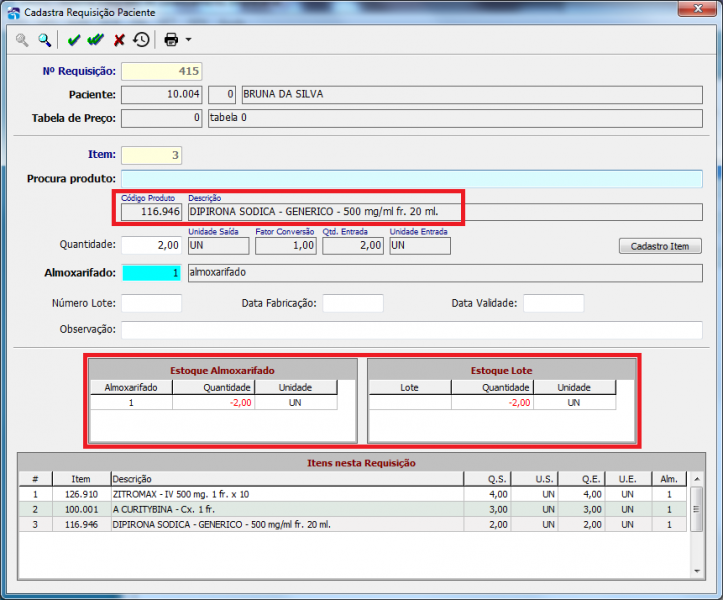723x600 pixels.
Task: Click the Quantidade input field
Action: [x=151, y=245]
